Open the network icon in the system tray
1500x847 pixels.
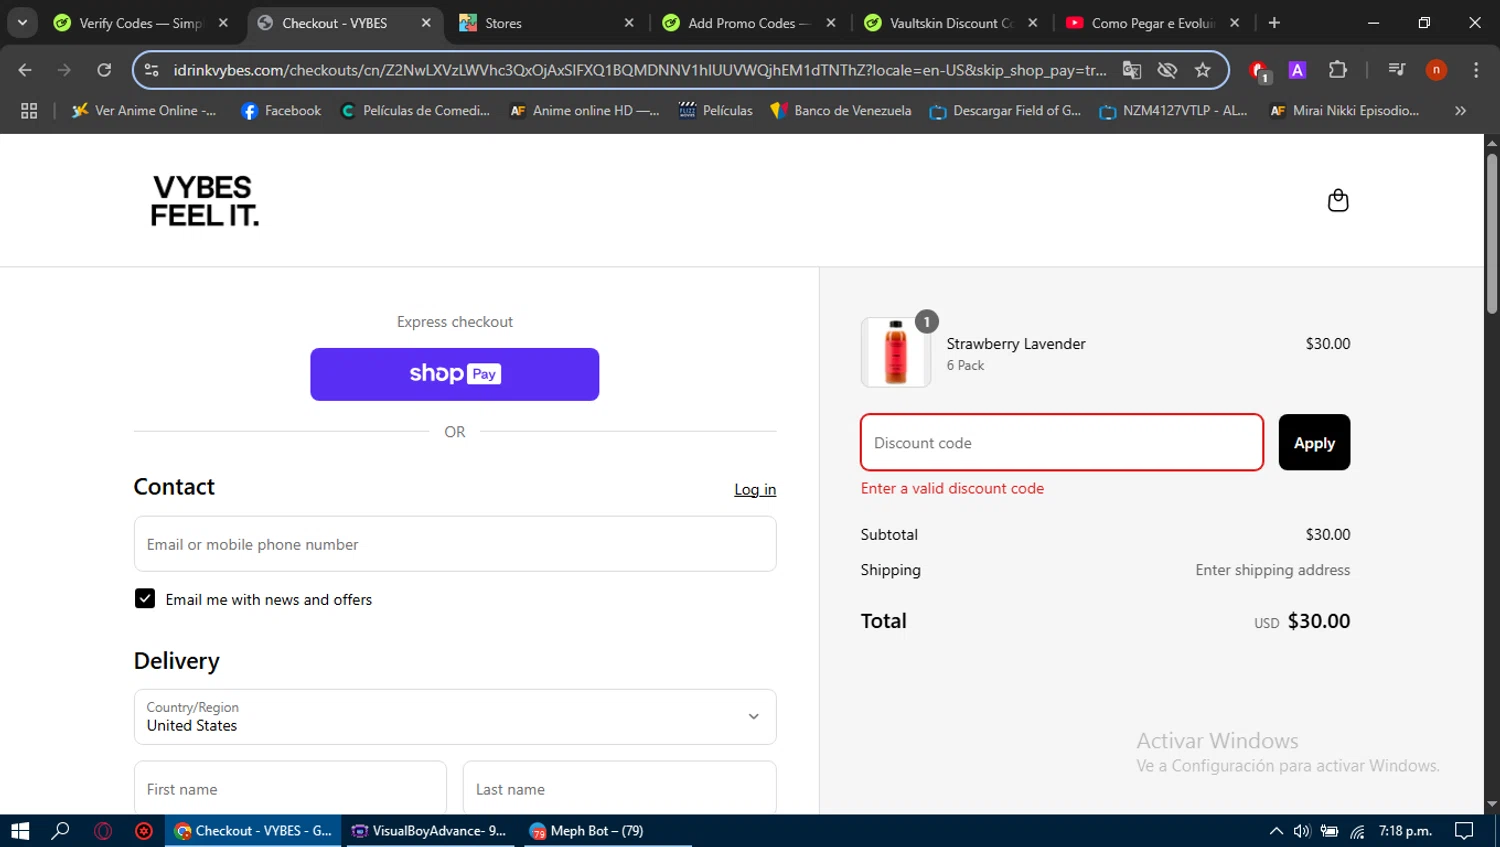click(1357, 831)
